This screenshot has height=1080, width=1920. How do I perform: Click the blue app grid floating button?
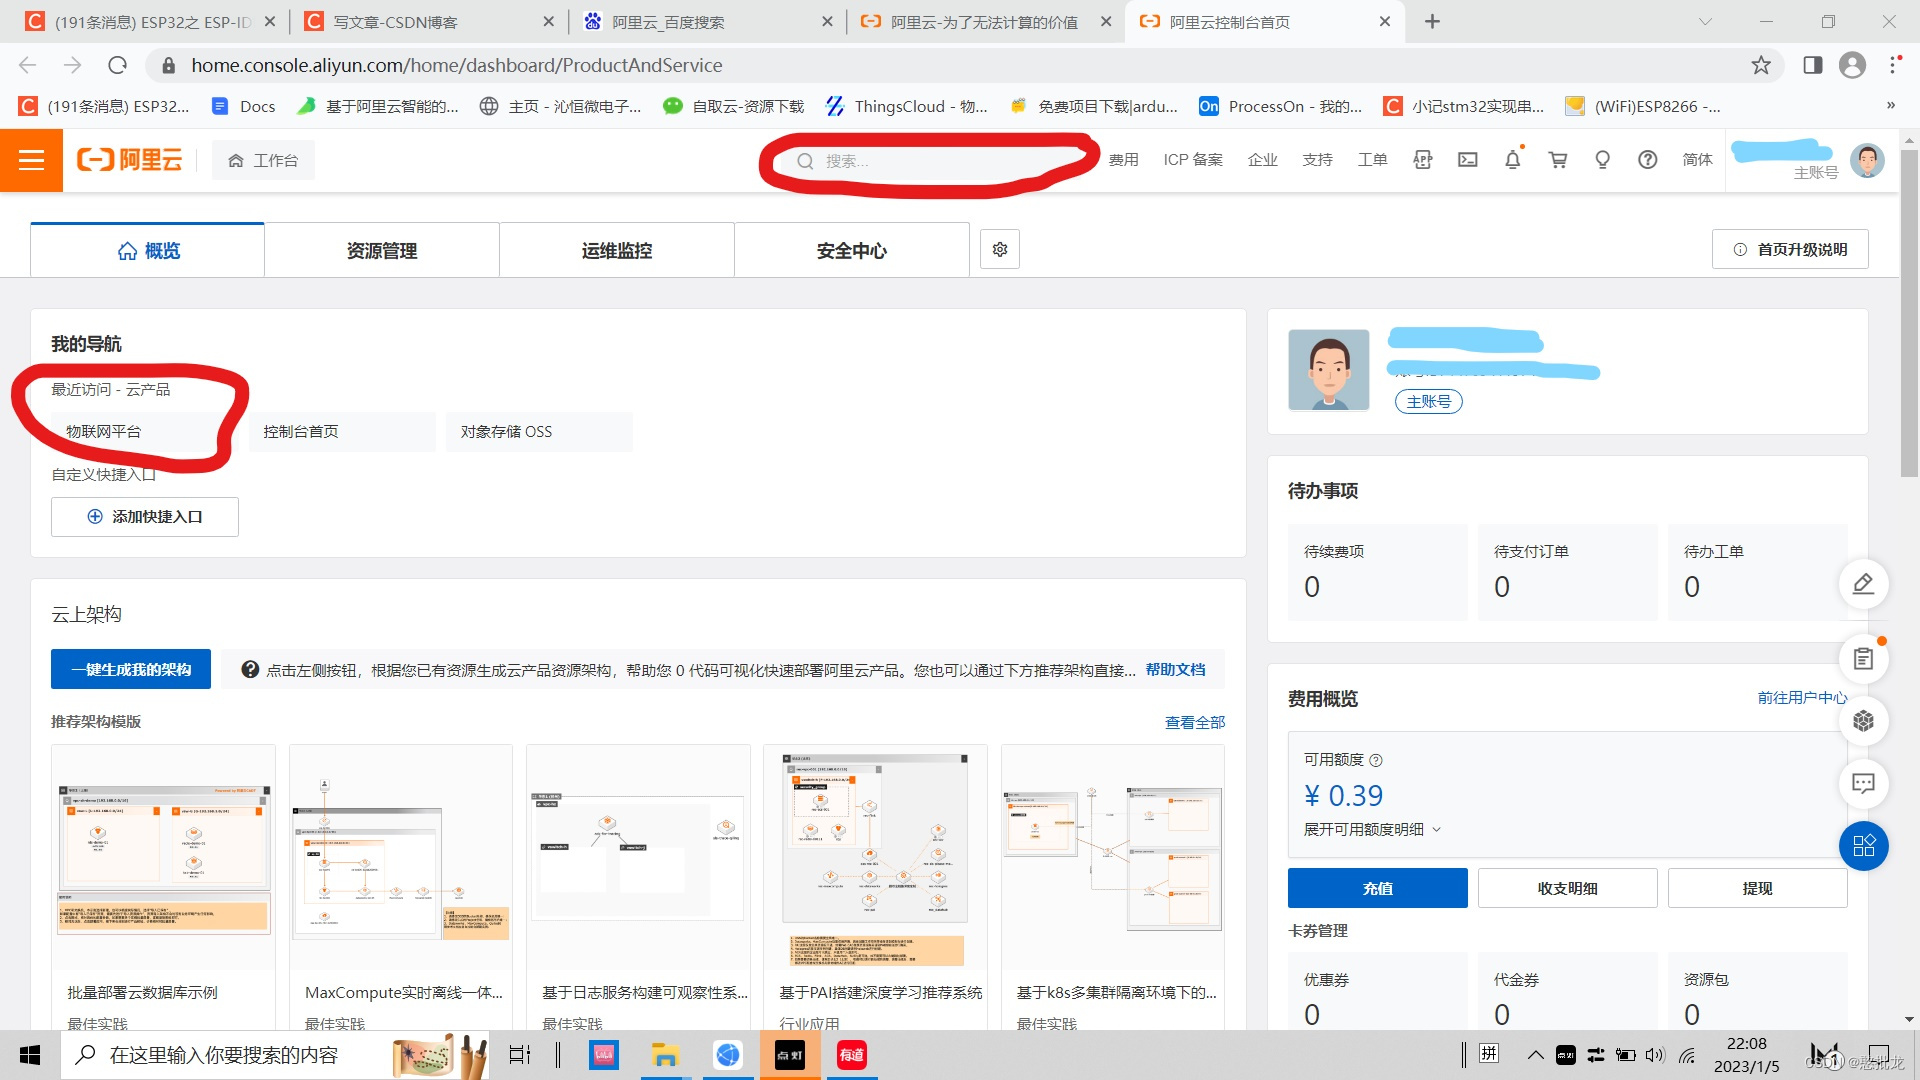(1863, 846)
